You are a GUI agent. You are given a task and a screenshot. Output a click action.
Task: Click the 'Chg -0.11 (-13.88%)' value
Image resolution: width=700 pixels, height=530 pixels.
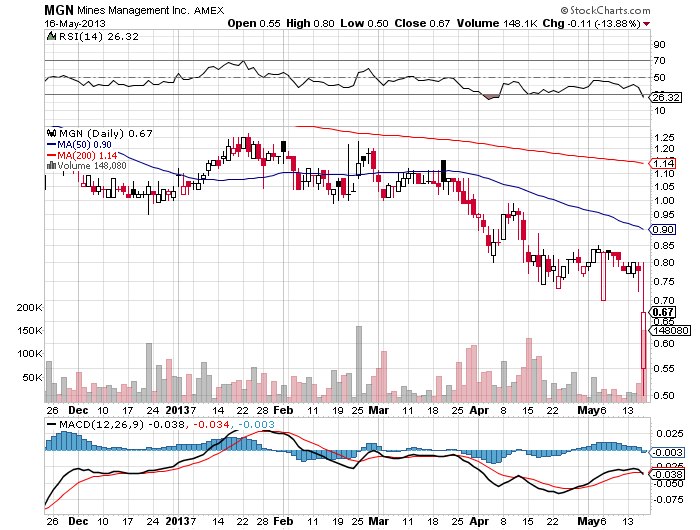click(592, 23)
